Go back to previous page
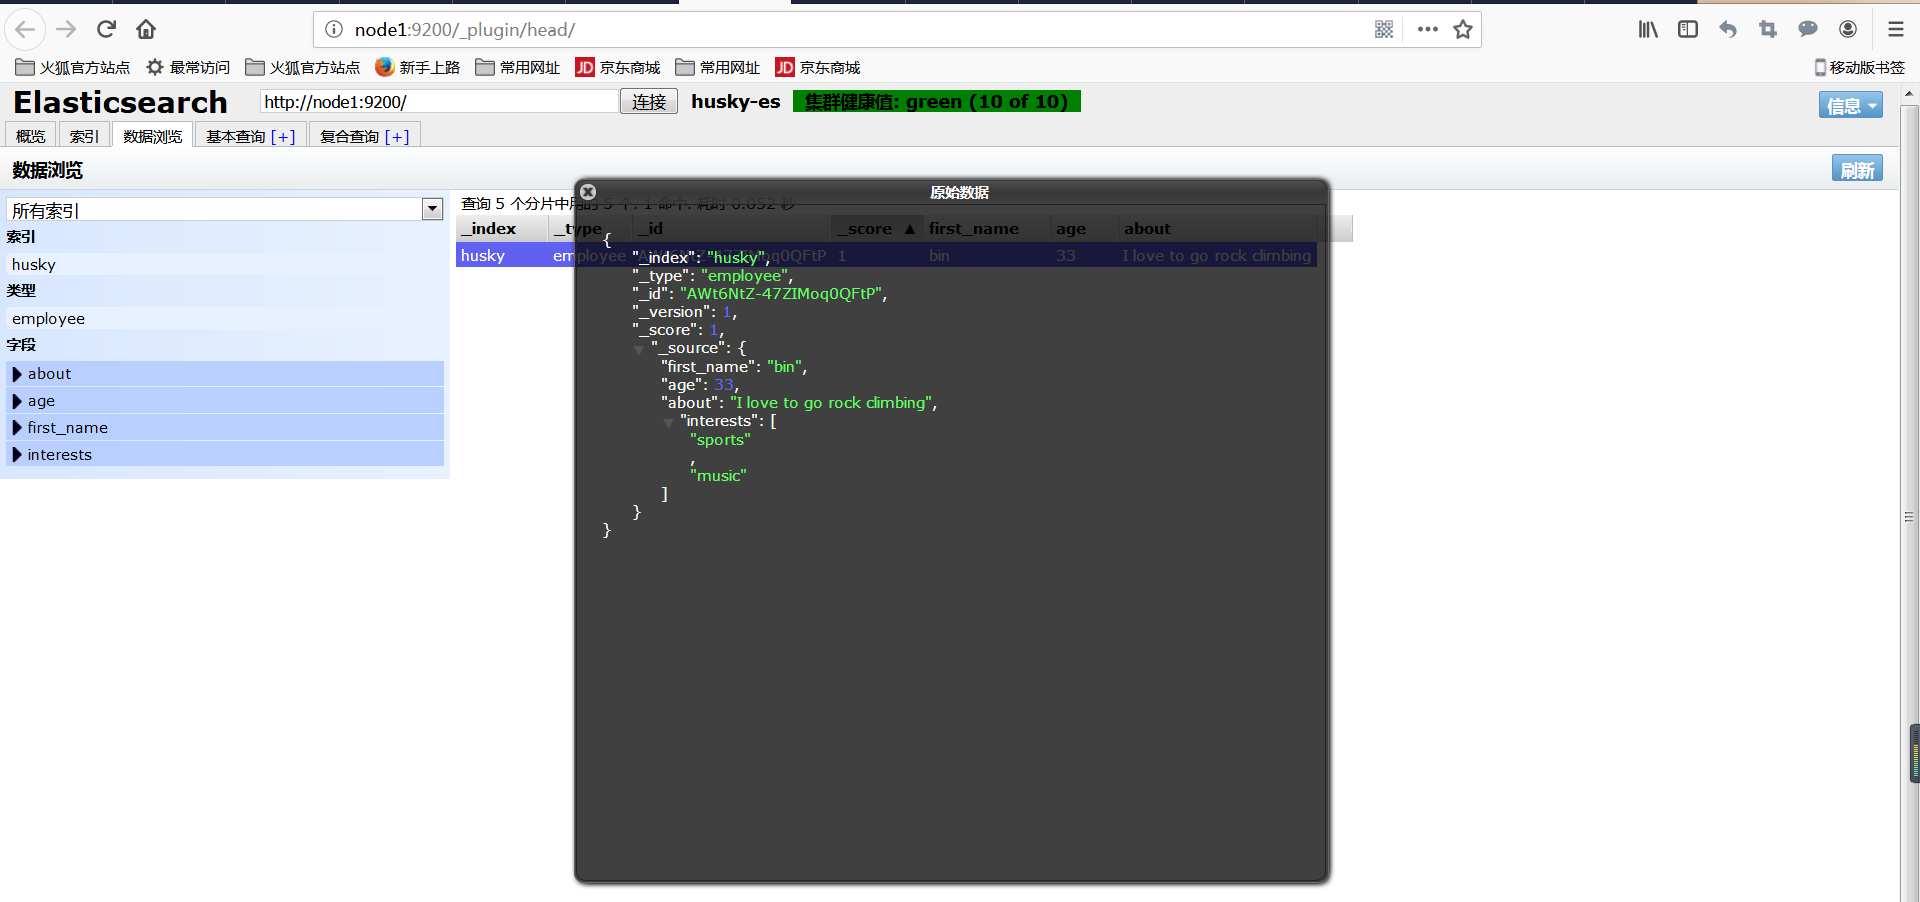 (26, 29)
